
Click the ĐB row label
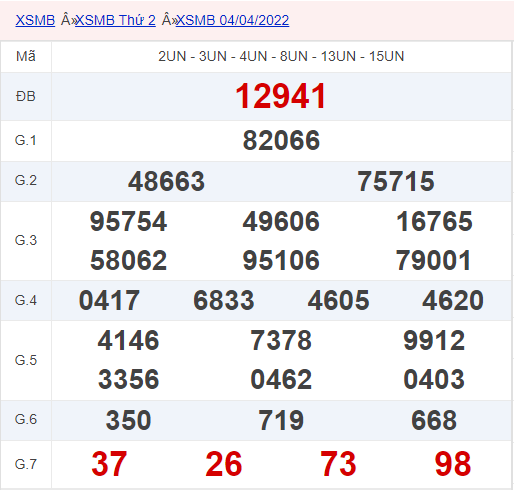26,97
